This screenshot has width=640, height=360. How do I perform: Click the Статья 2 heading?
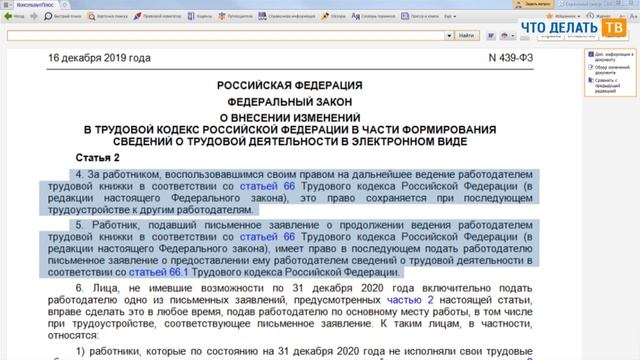tap(98, 158)
